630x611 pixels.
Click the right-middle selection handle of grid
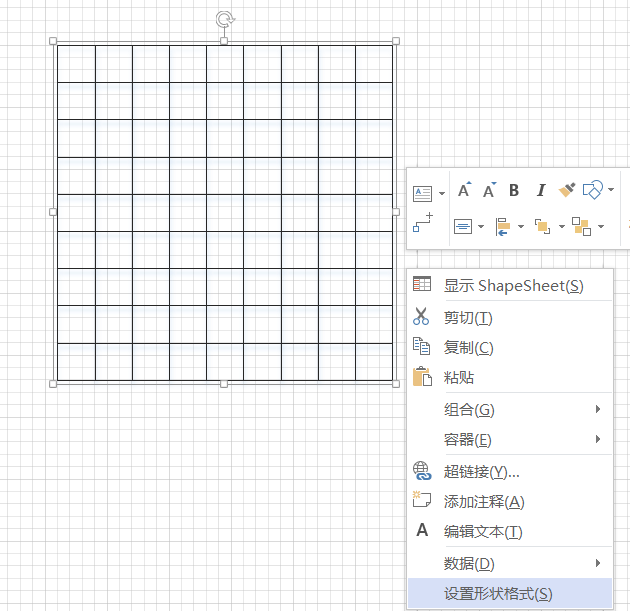pos(396,212)
